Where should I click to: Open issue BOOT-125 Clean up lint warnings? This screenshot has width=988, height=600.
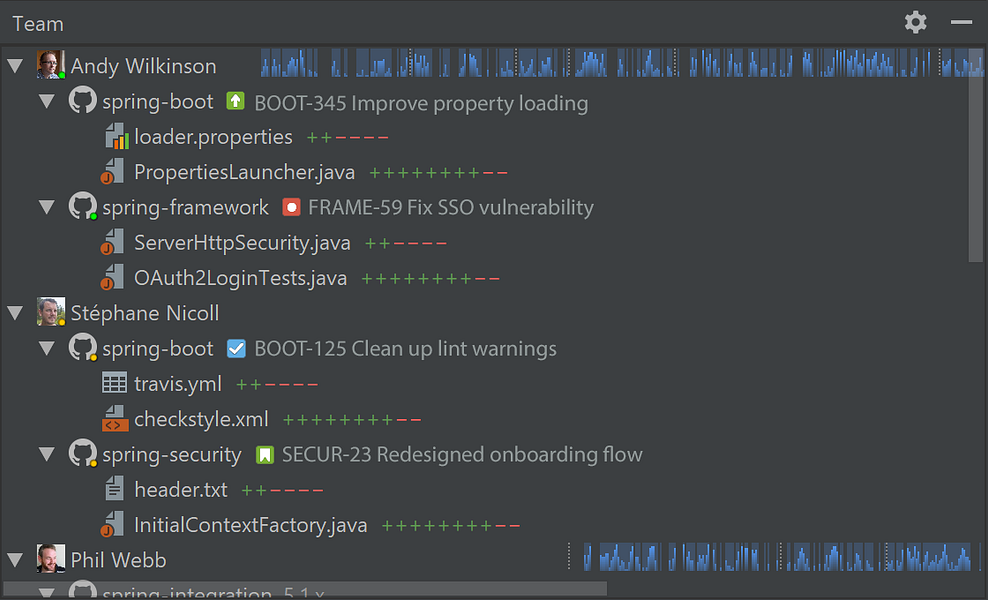pyautogui.click(x=405, y=349)
